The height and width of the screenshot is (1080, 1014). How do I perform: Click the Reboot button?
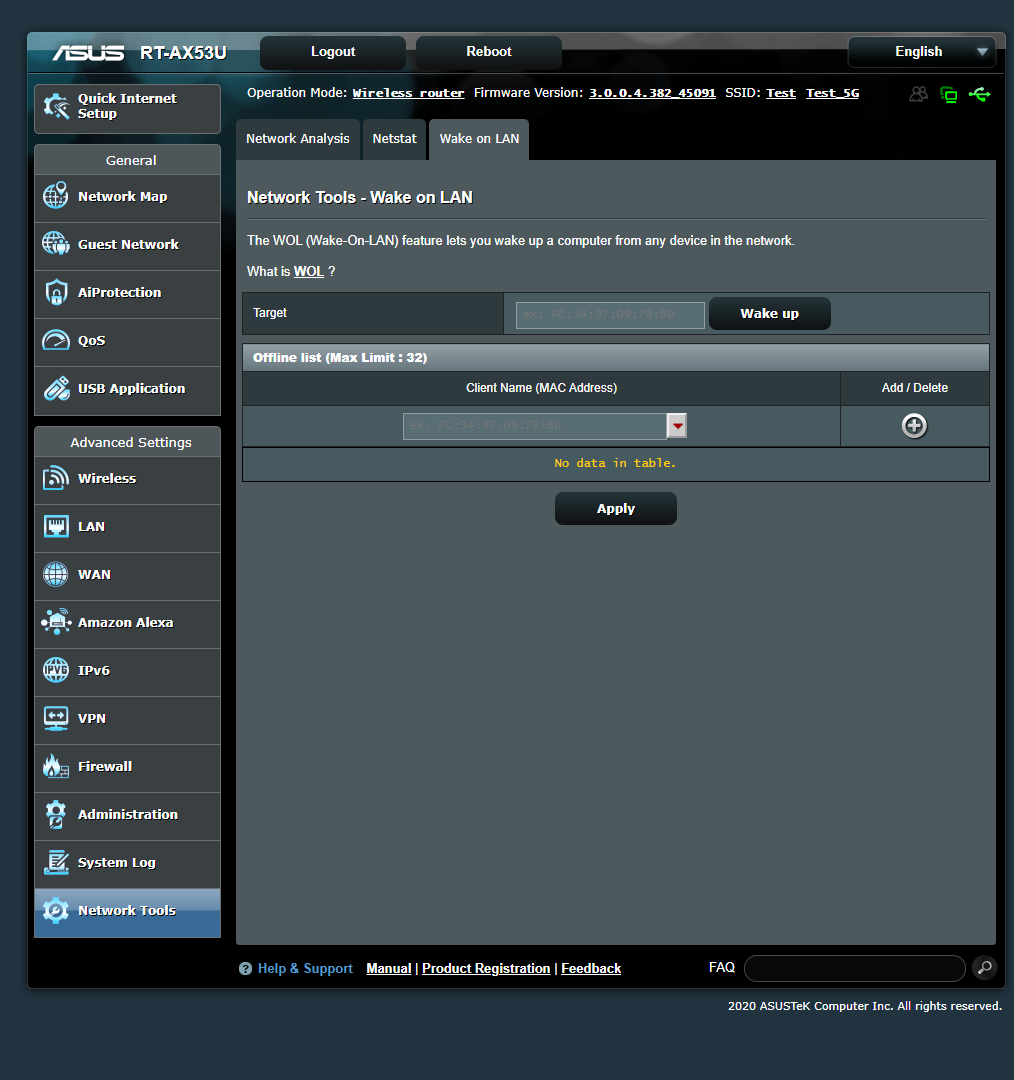coord(489,52)
